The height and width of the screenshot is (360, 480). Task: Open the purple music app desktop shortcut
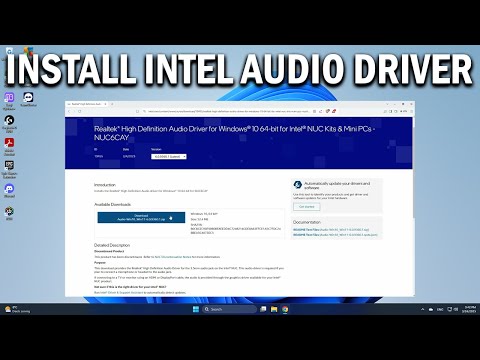9,101
